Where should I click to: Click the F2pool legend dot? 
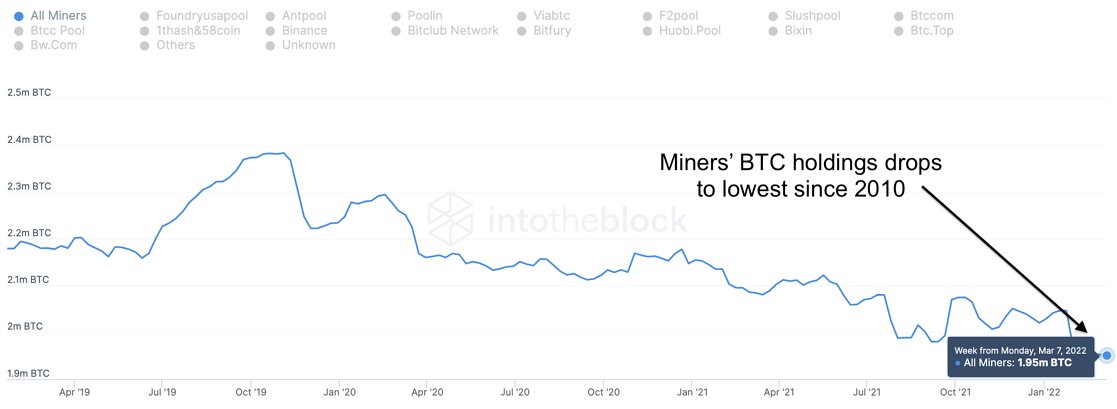coord(647,16)
